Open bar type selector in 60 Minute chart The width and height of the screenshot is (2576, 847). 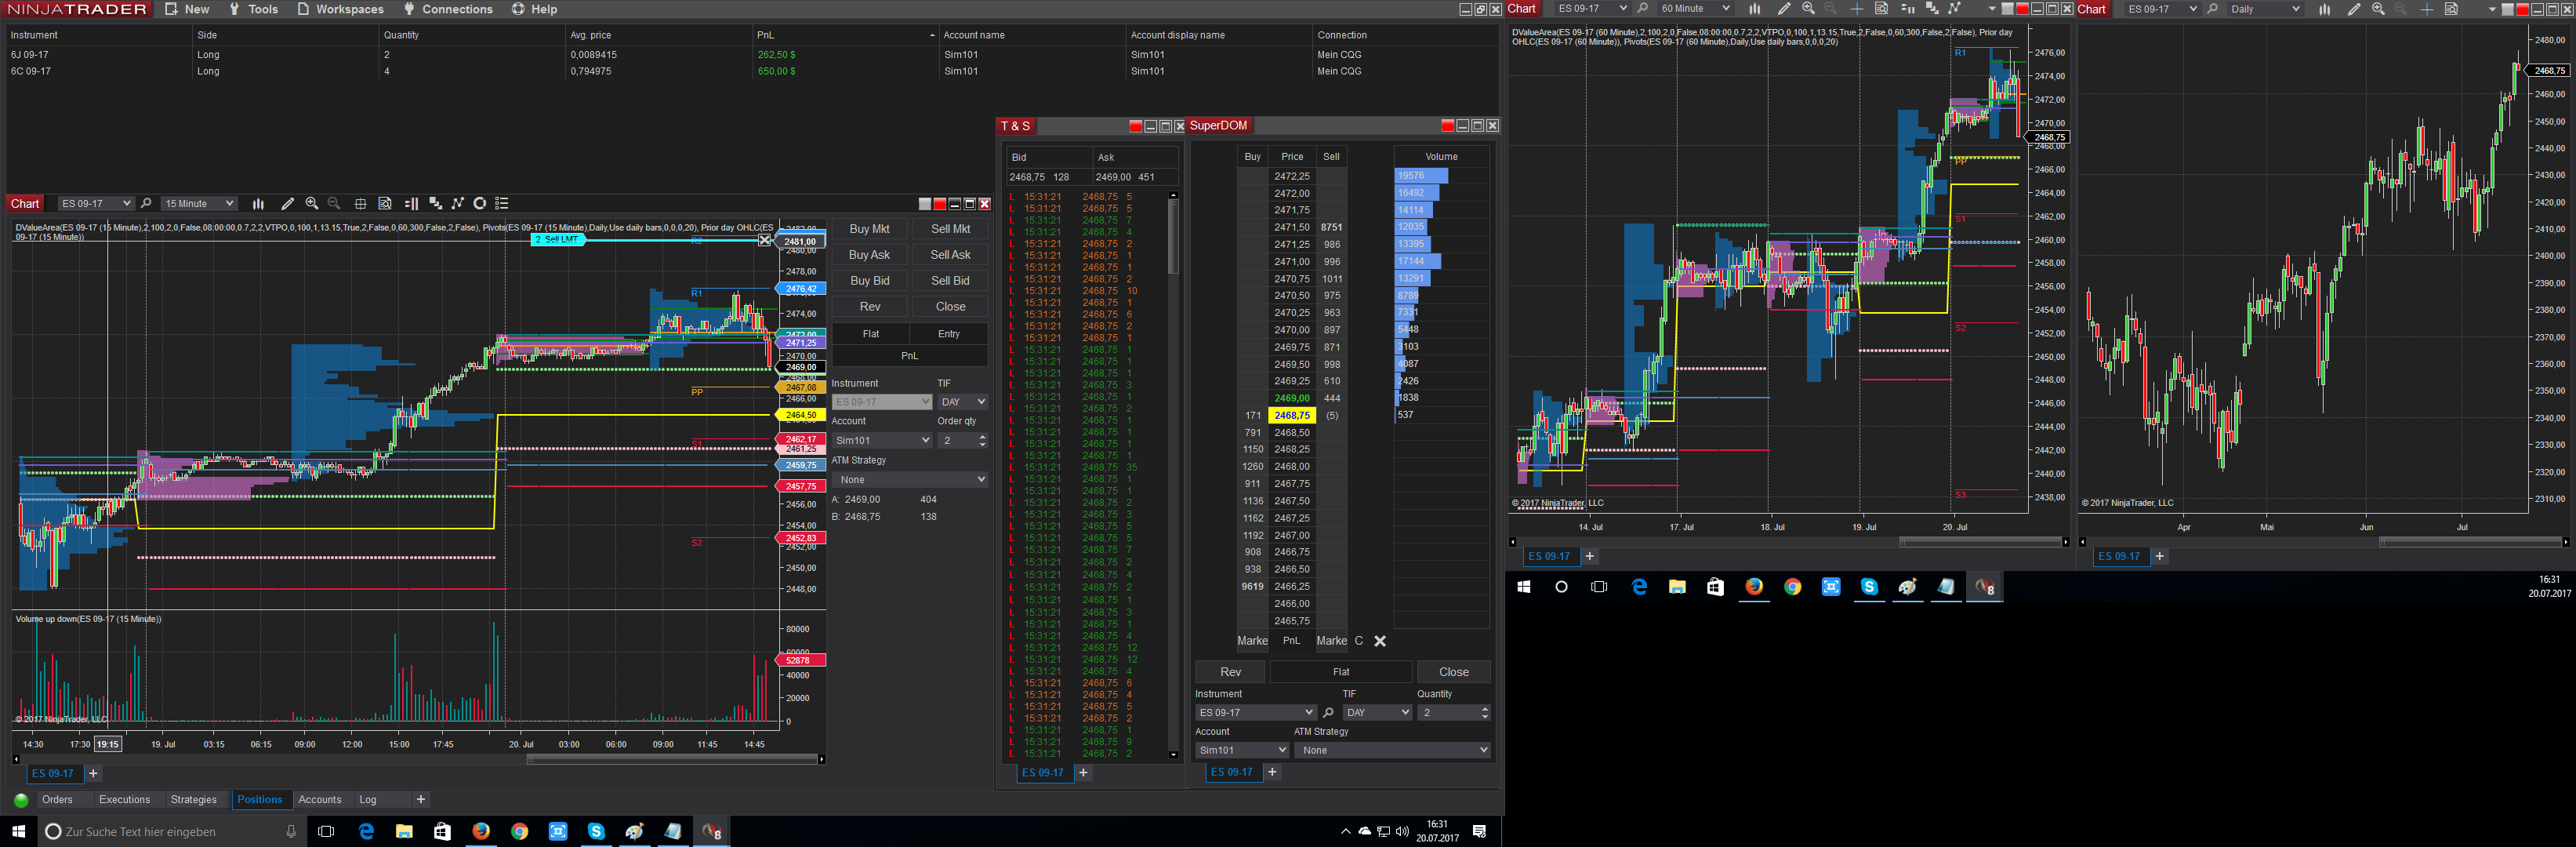[1754, 9]
